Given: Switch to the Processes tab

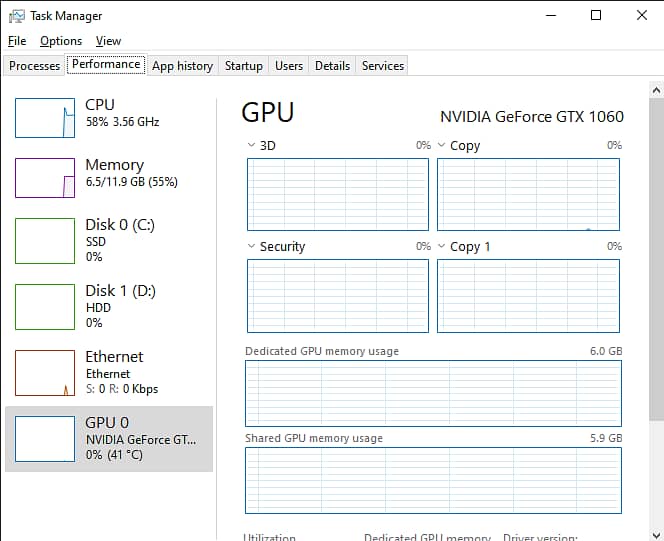Looking at the screenshot, I should [x=34, y=66].
